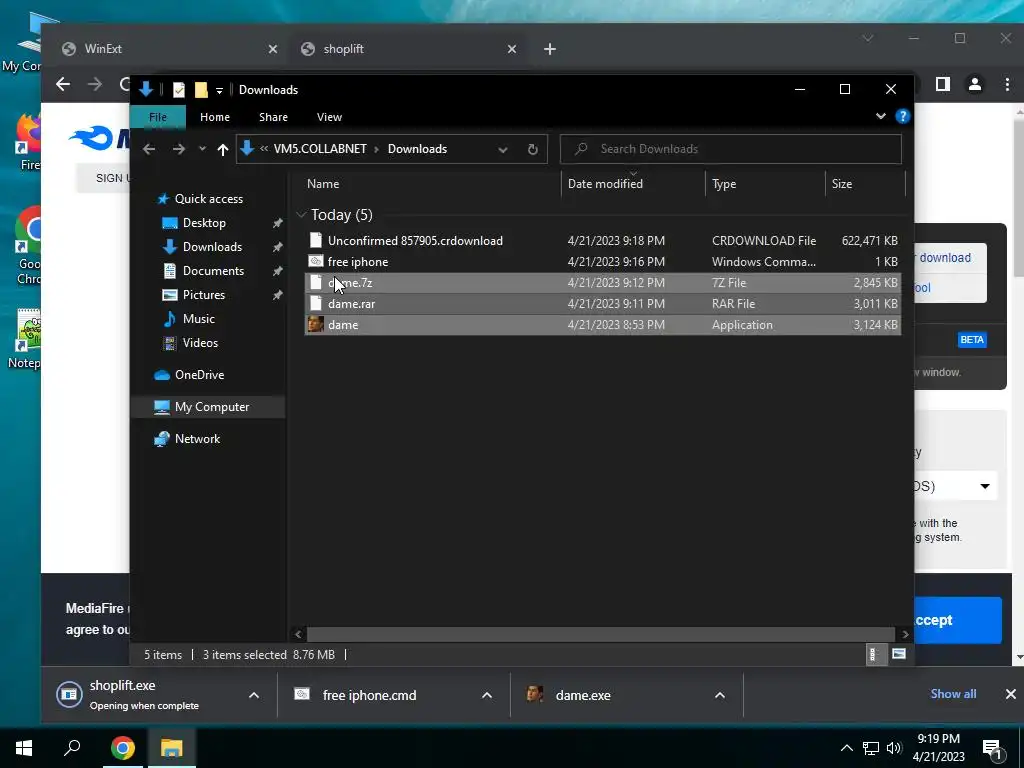Click New folder icon in title bar
This screenshot has width=1024, height=768.
[201, 89]
